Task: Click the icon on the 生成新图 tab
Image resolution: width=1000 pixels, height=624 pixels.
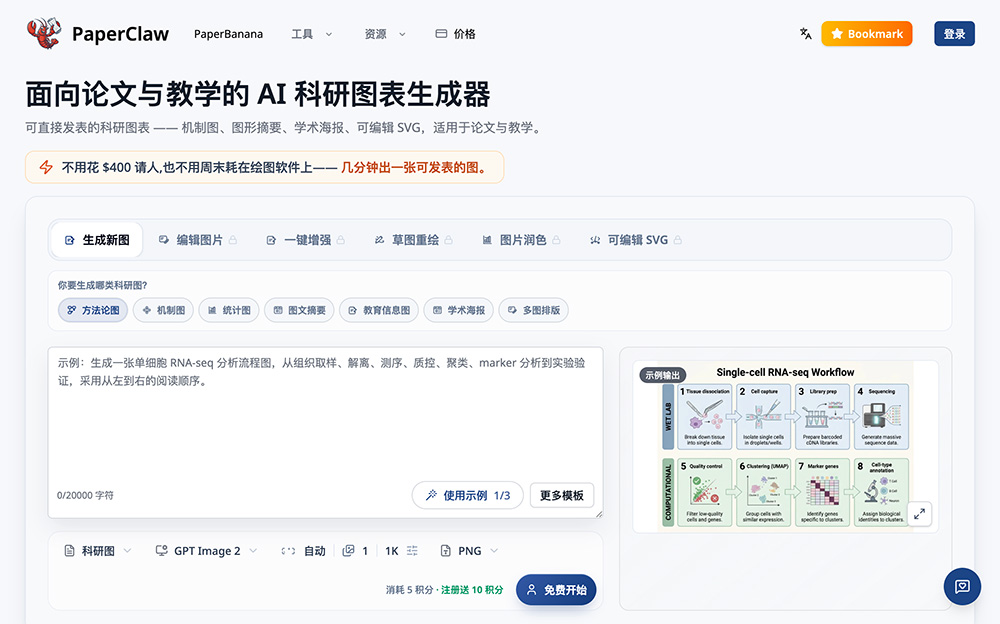Action: (x=70, y=241)
